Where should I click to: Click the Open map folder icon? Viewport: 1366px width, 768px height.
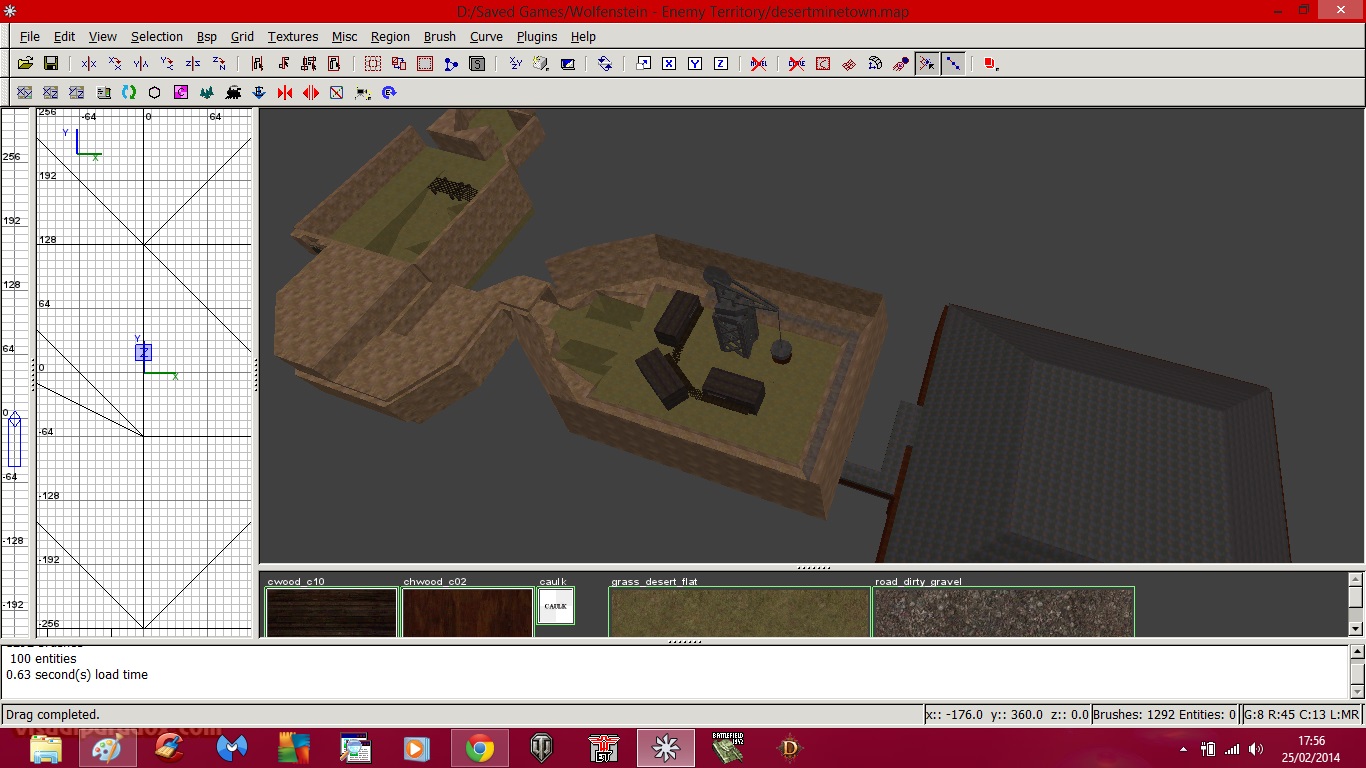[25, 63]
